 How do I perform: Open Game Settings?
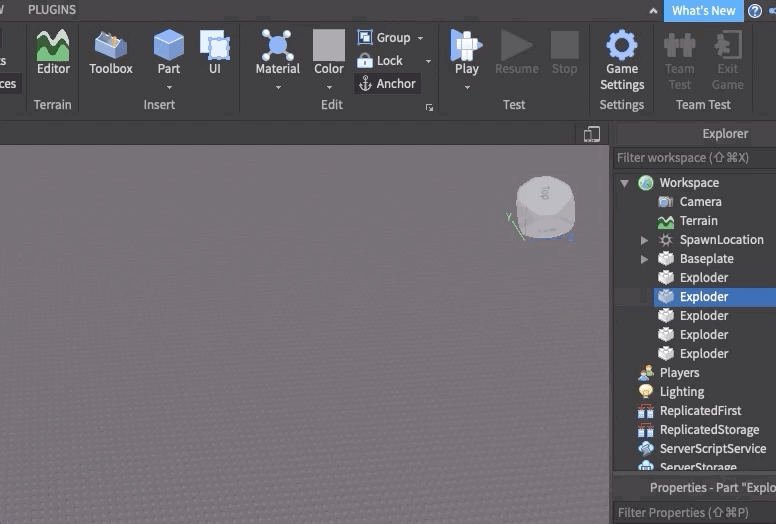pyautogui.click(x=622, y=60)
